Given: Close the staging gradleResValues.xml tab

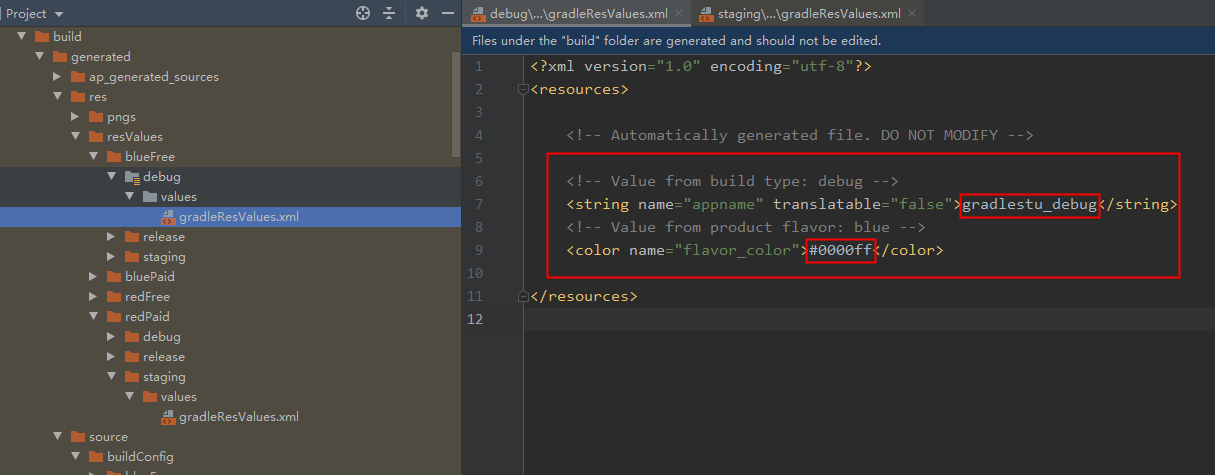Looking at the screenshot, I should (x=912, y=14).
